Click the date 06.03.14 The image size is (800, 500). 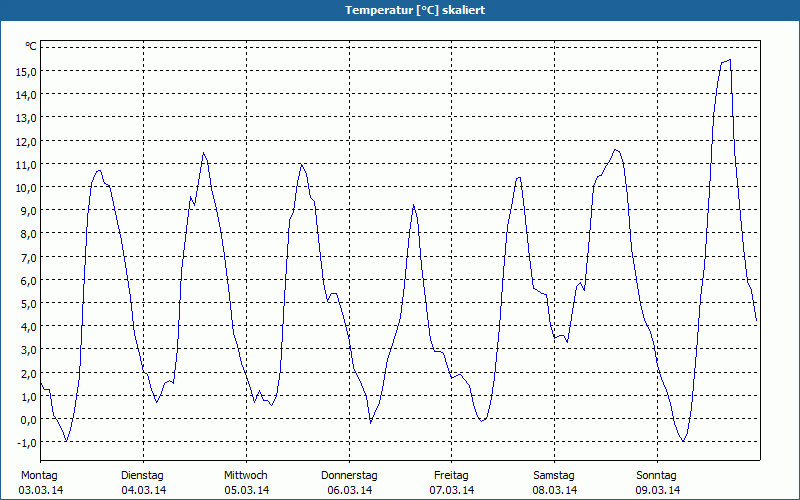click(349, 491)
